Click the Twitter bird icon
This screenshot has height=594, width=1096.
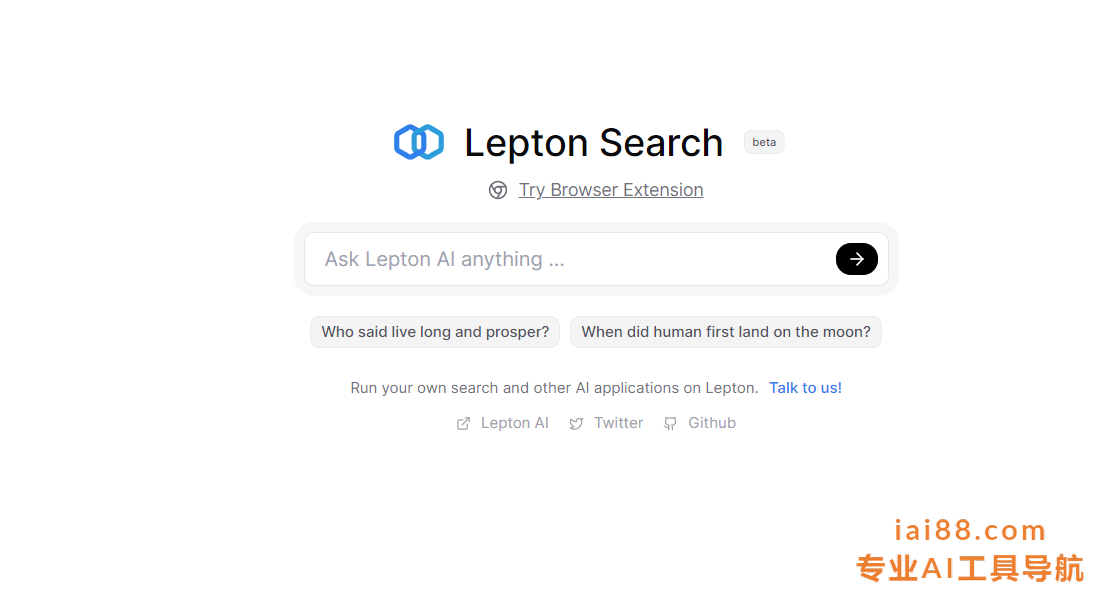click(576, 423)
